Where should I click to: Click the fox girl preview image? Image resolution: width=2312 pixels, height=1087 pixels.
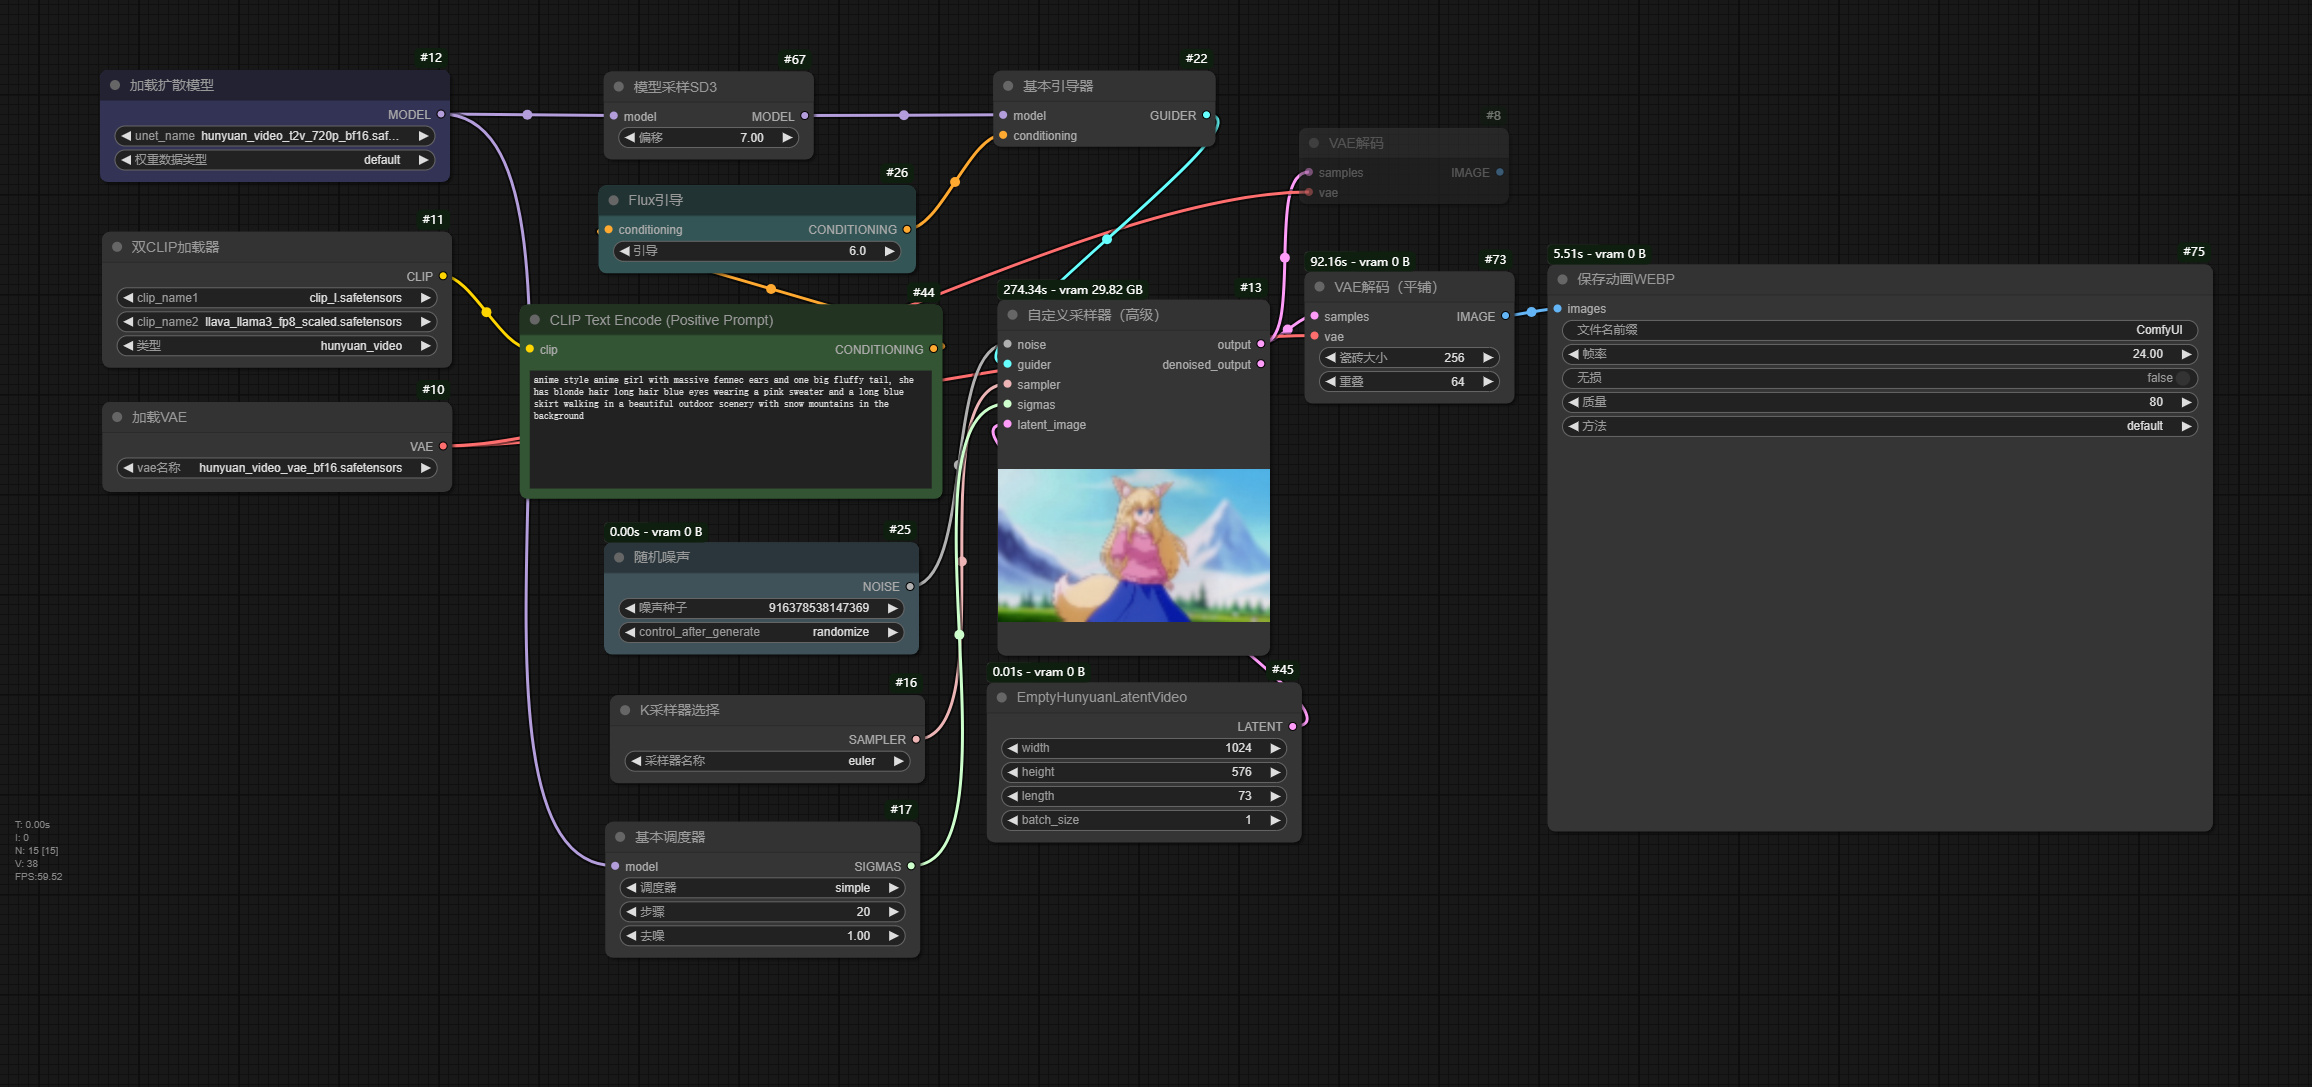[x=1133, y=546]
